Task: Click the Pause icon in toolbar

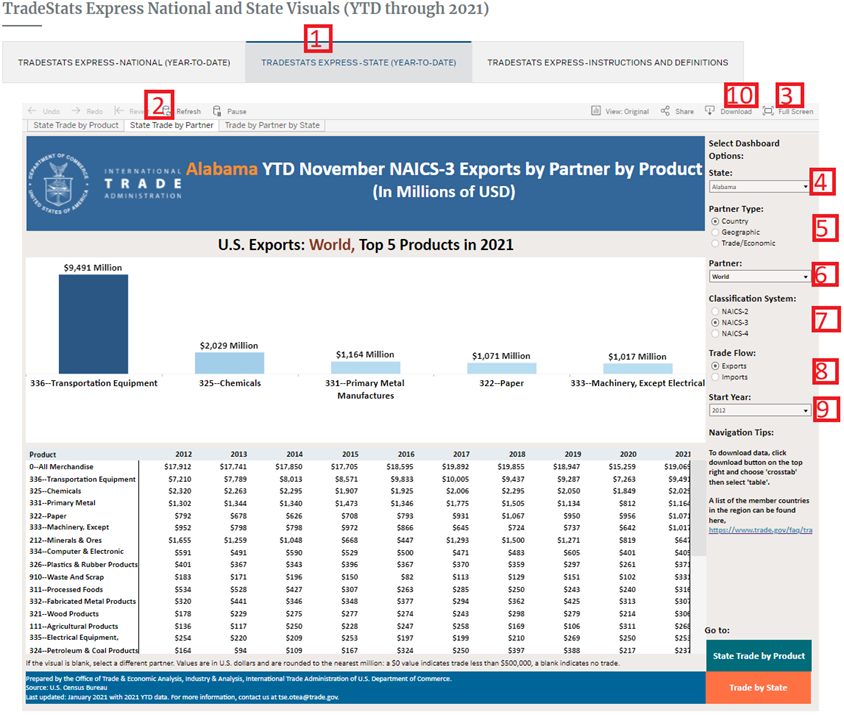Action: (217, 111)
